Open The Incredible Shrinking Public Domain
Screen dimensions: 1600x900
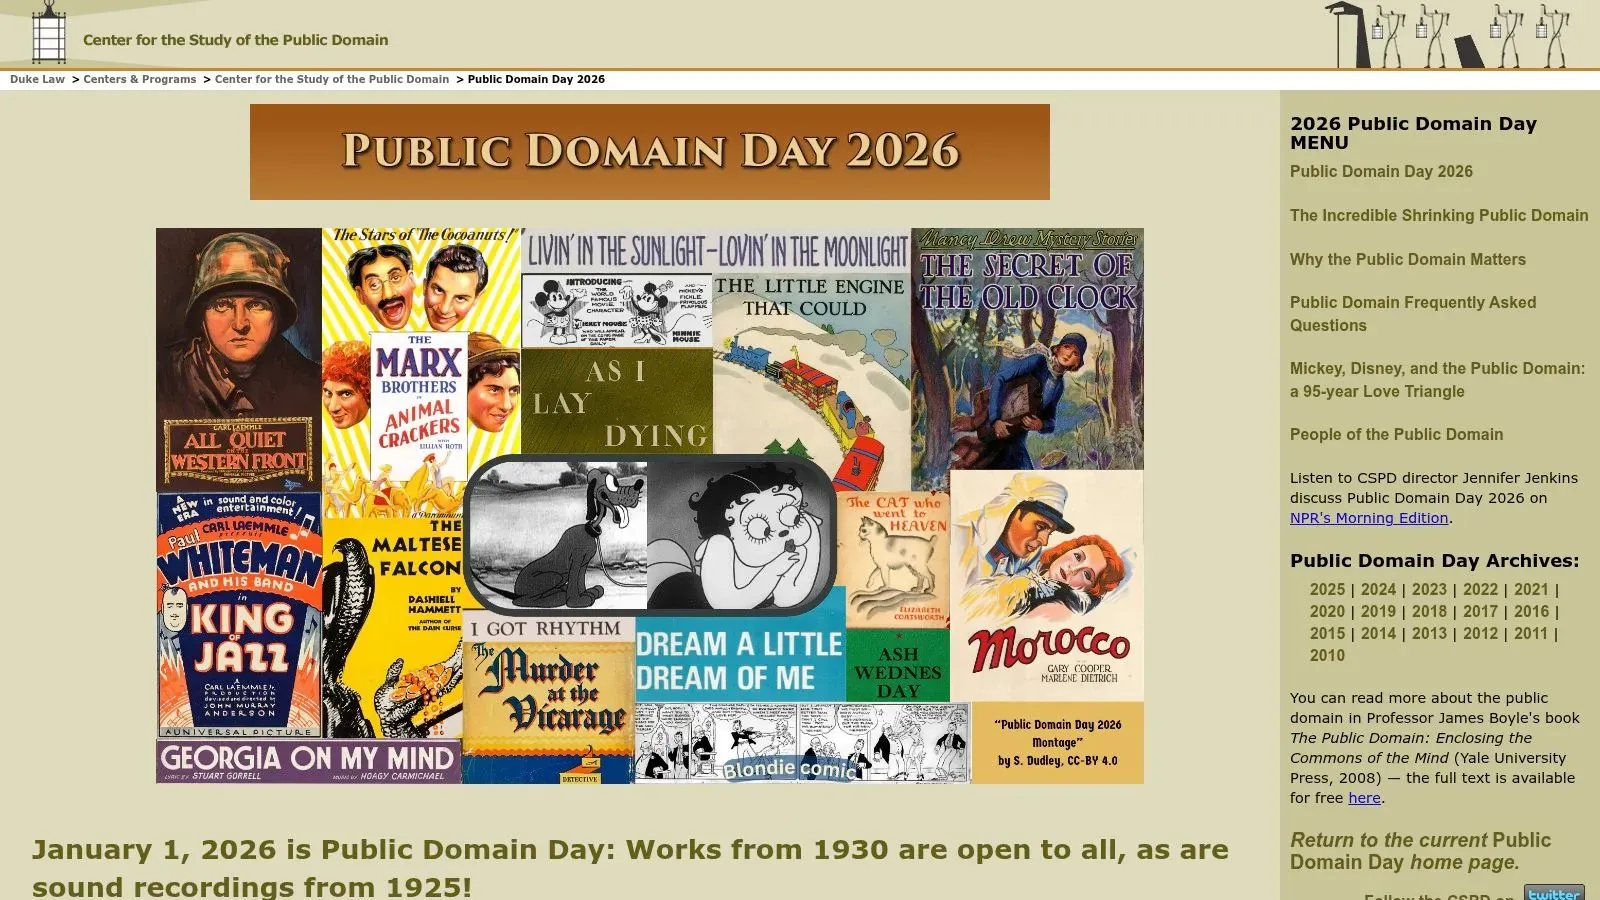[x=1439, y=215]
